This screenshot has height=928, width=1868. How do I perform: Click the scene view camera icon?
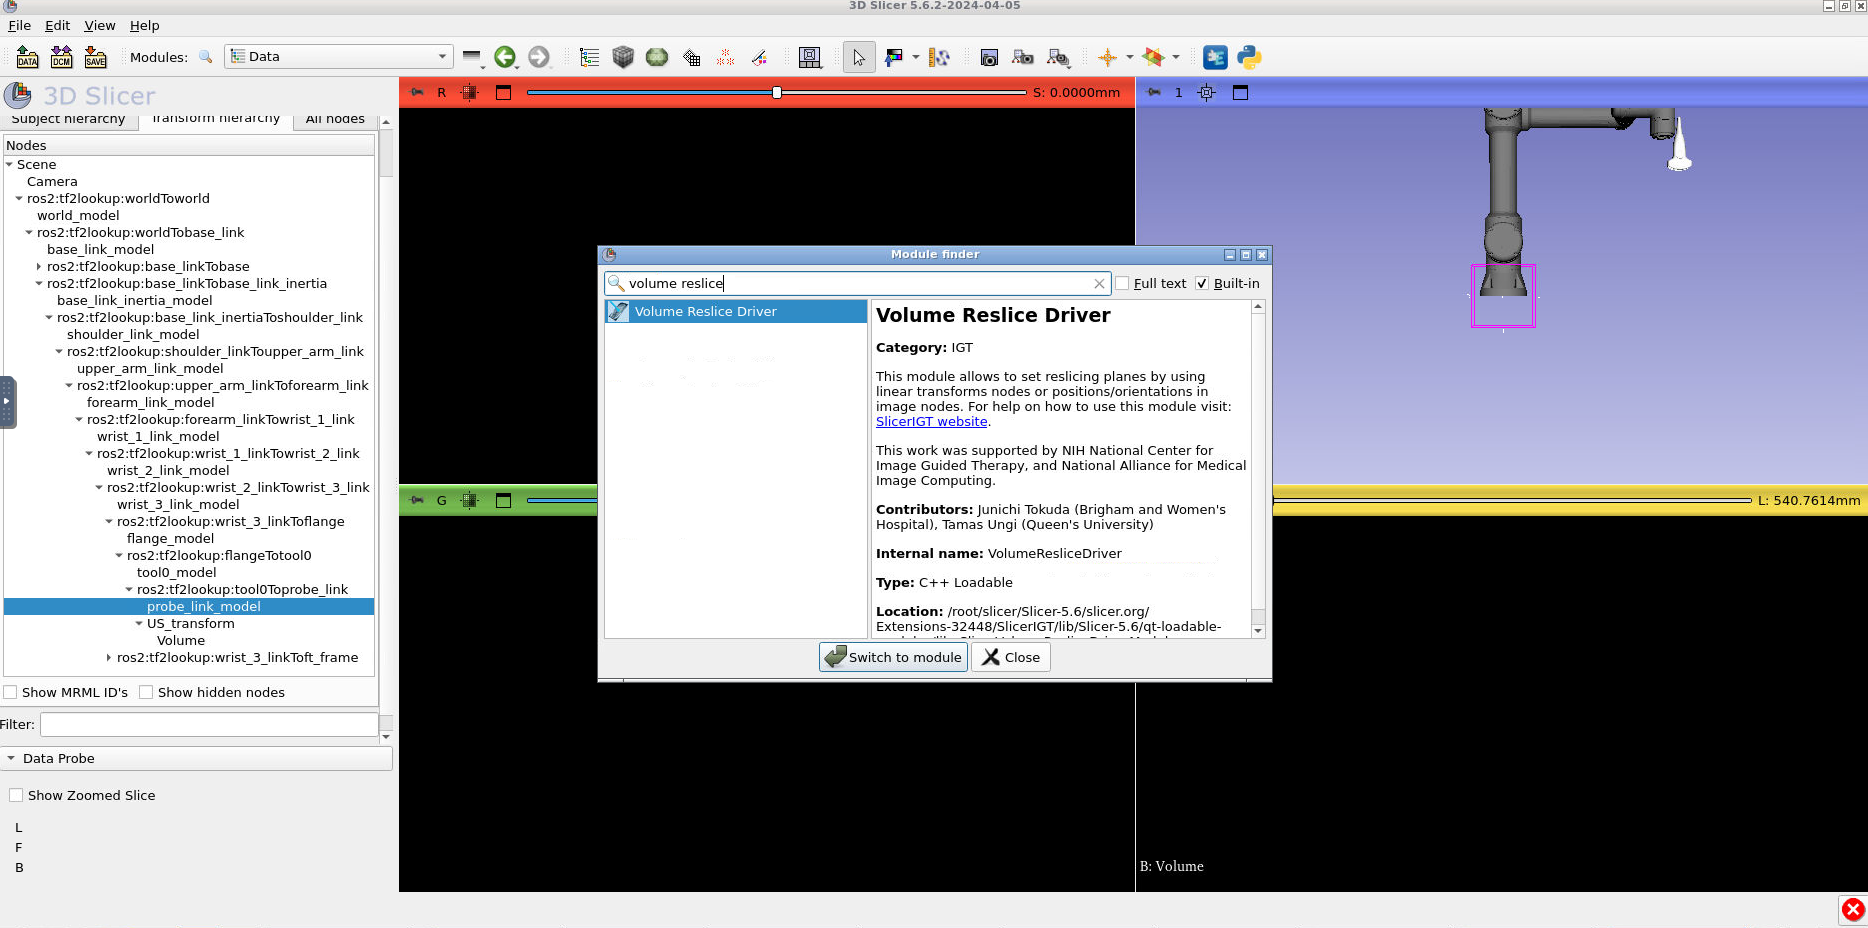(1023, 57)
